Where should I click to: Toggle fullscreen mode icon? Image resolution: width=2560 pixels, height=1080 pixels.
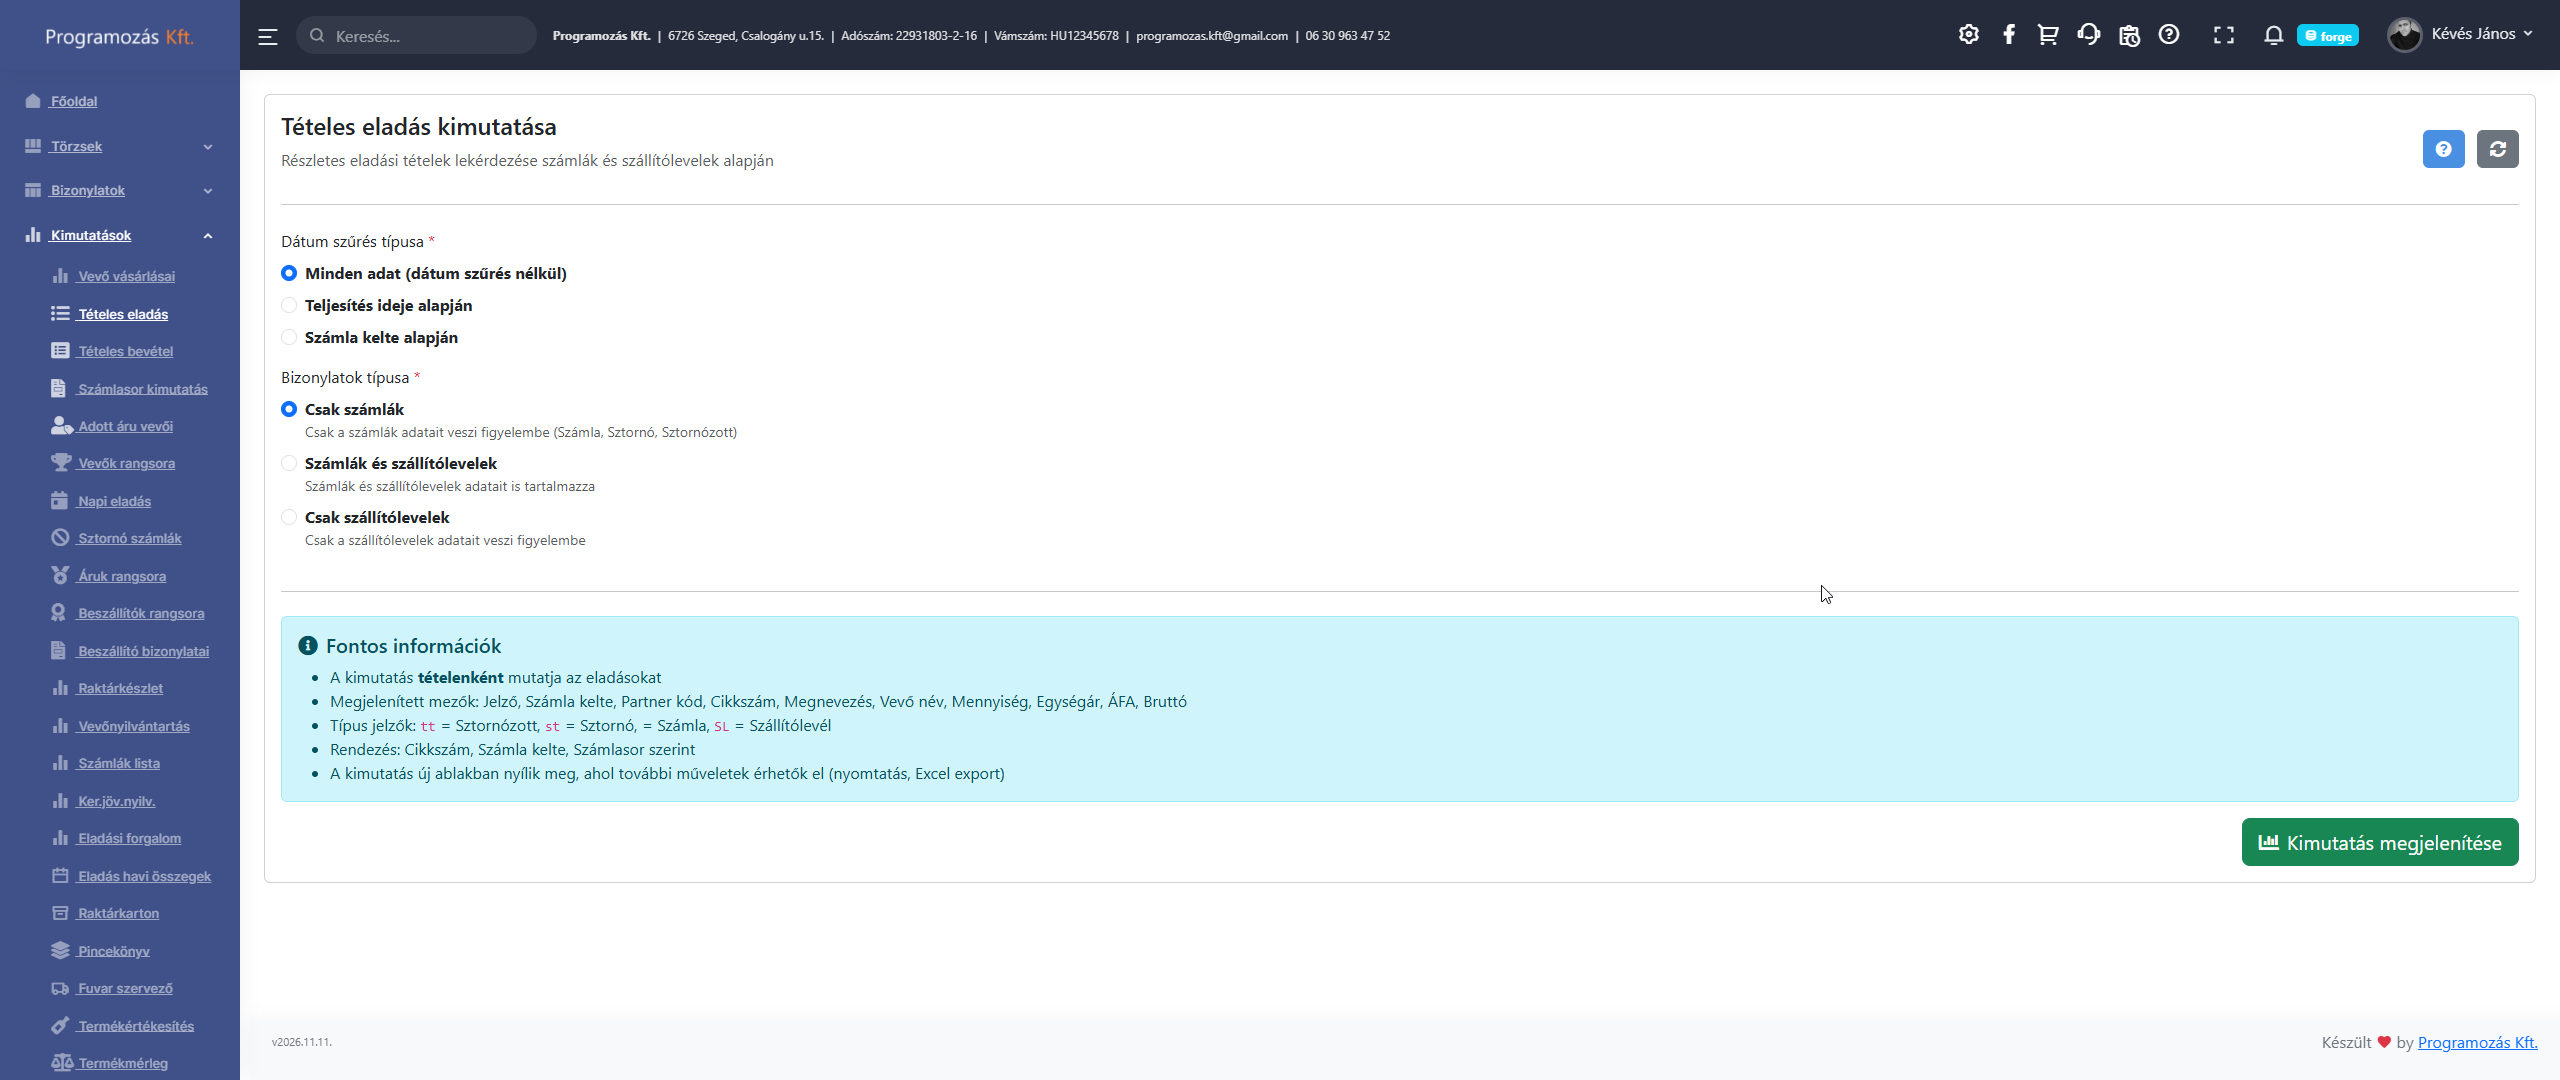[x=2223, y=35]
